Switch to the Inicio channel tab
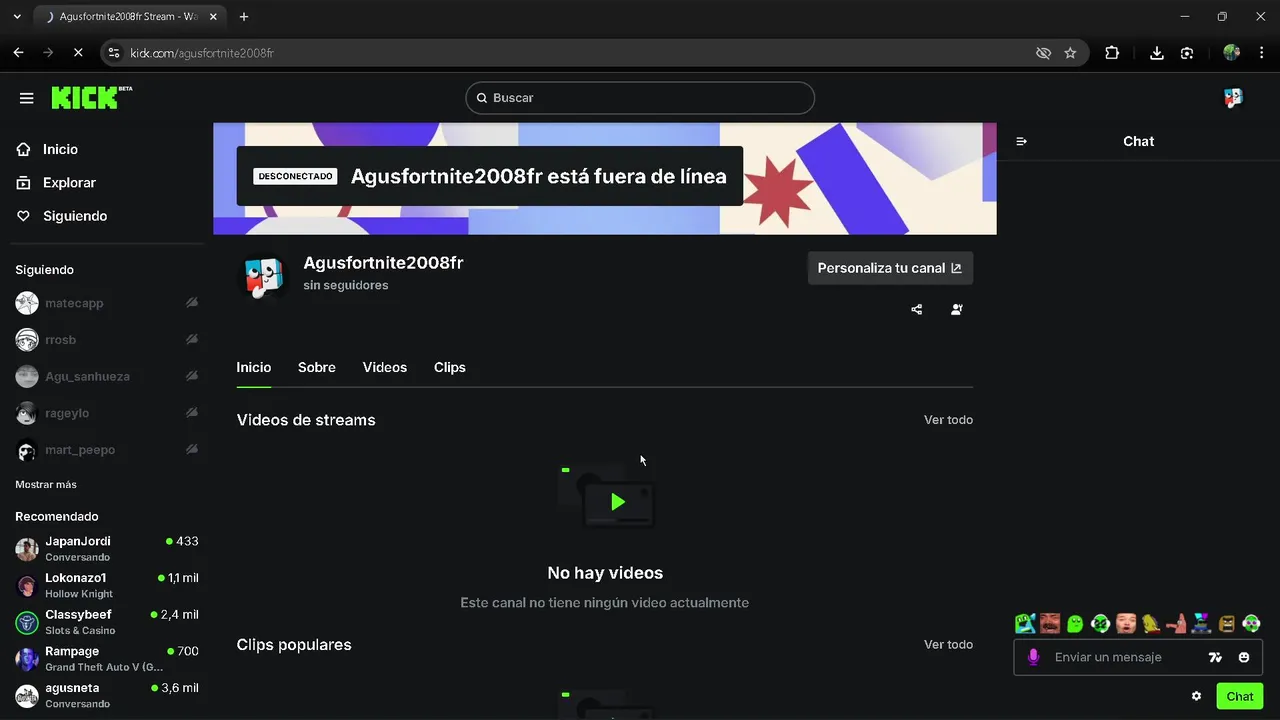Image resolution: width=1280 pixels, height=720 pixels. (x=254, y=368)
